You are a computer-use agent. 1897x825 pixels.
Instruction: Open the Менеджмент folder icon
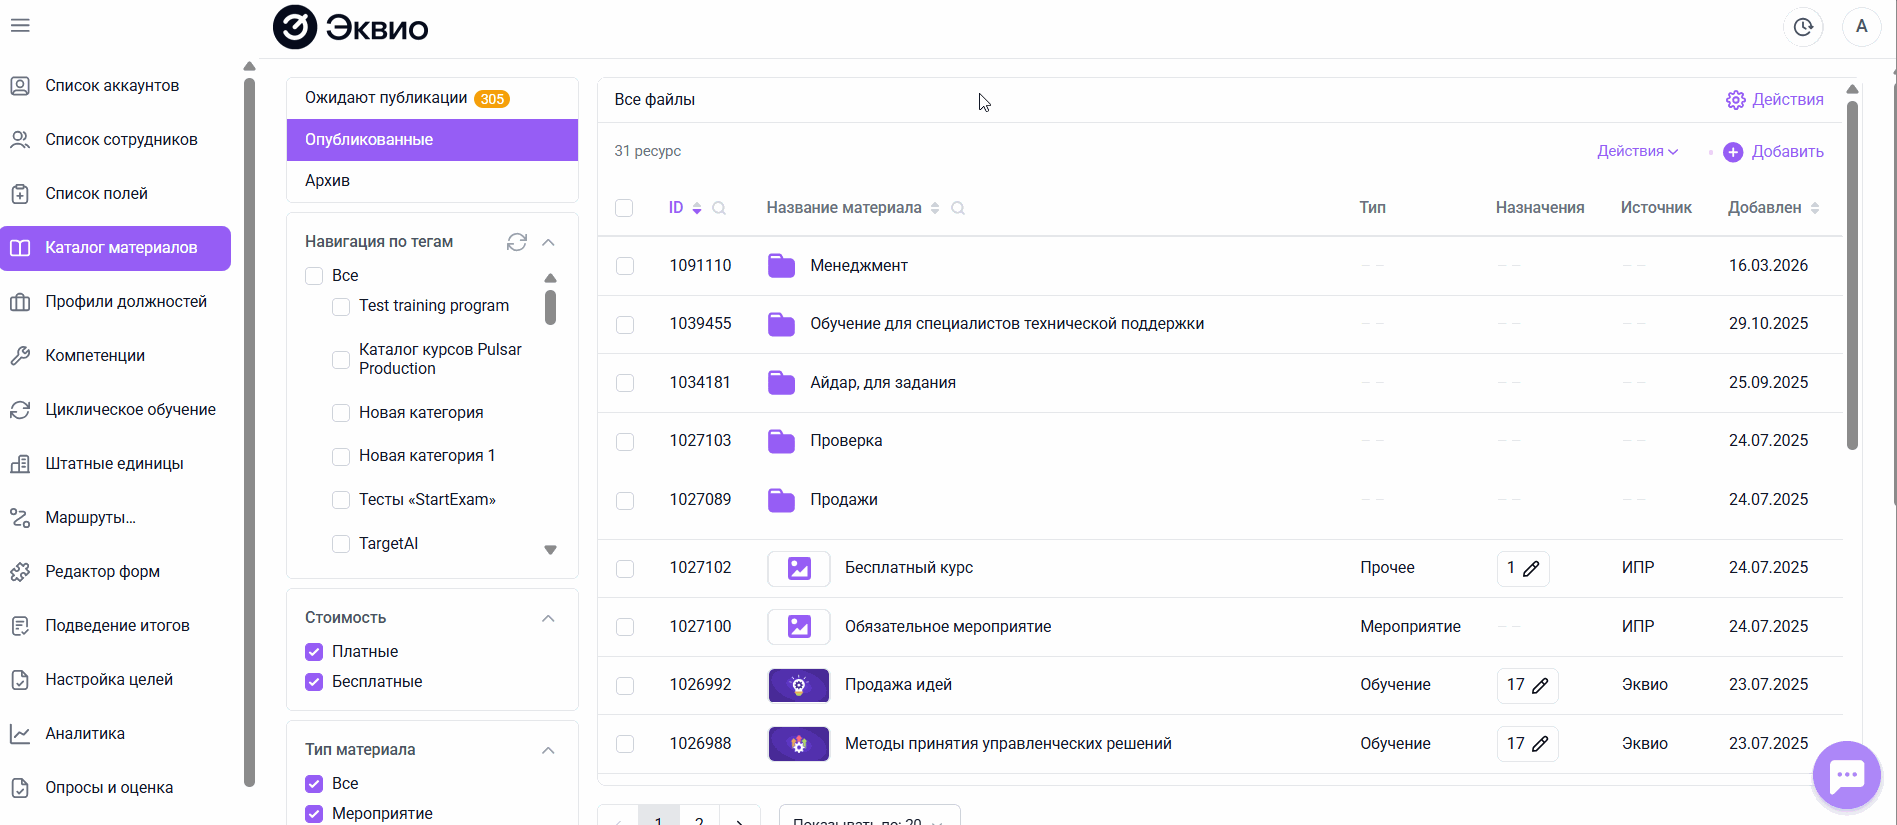tap(781, 266)
